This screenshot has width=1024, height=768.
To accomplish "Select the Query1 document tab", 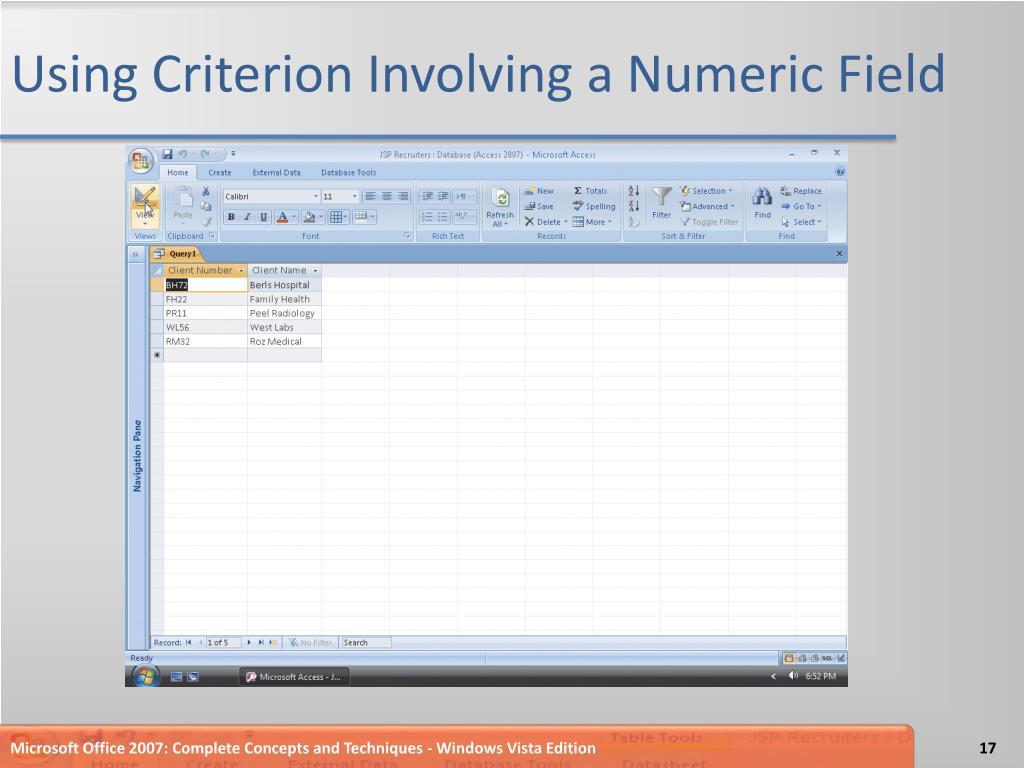I will click(176, 253).
